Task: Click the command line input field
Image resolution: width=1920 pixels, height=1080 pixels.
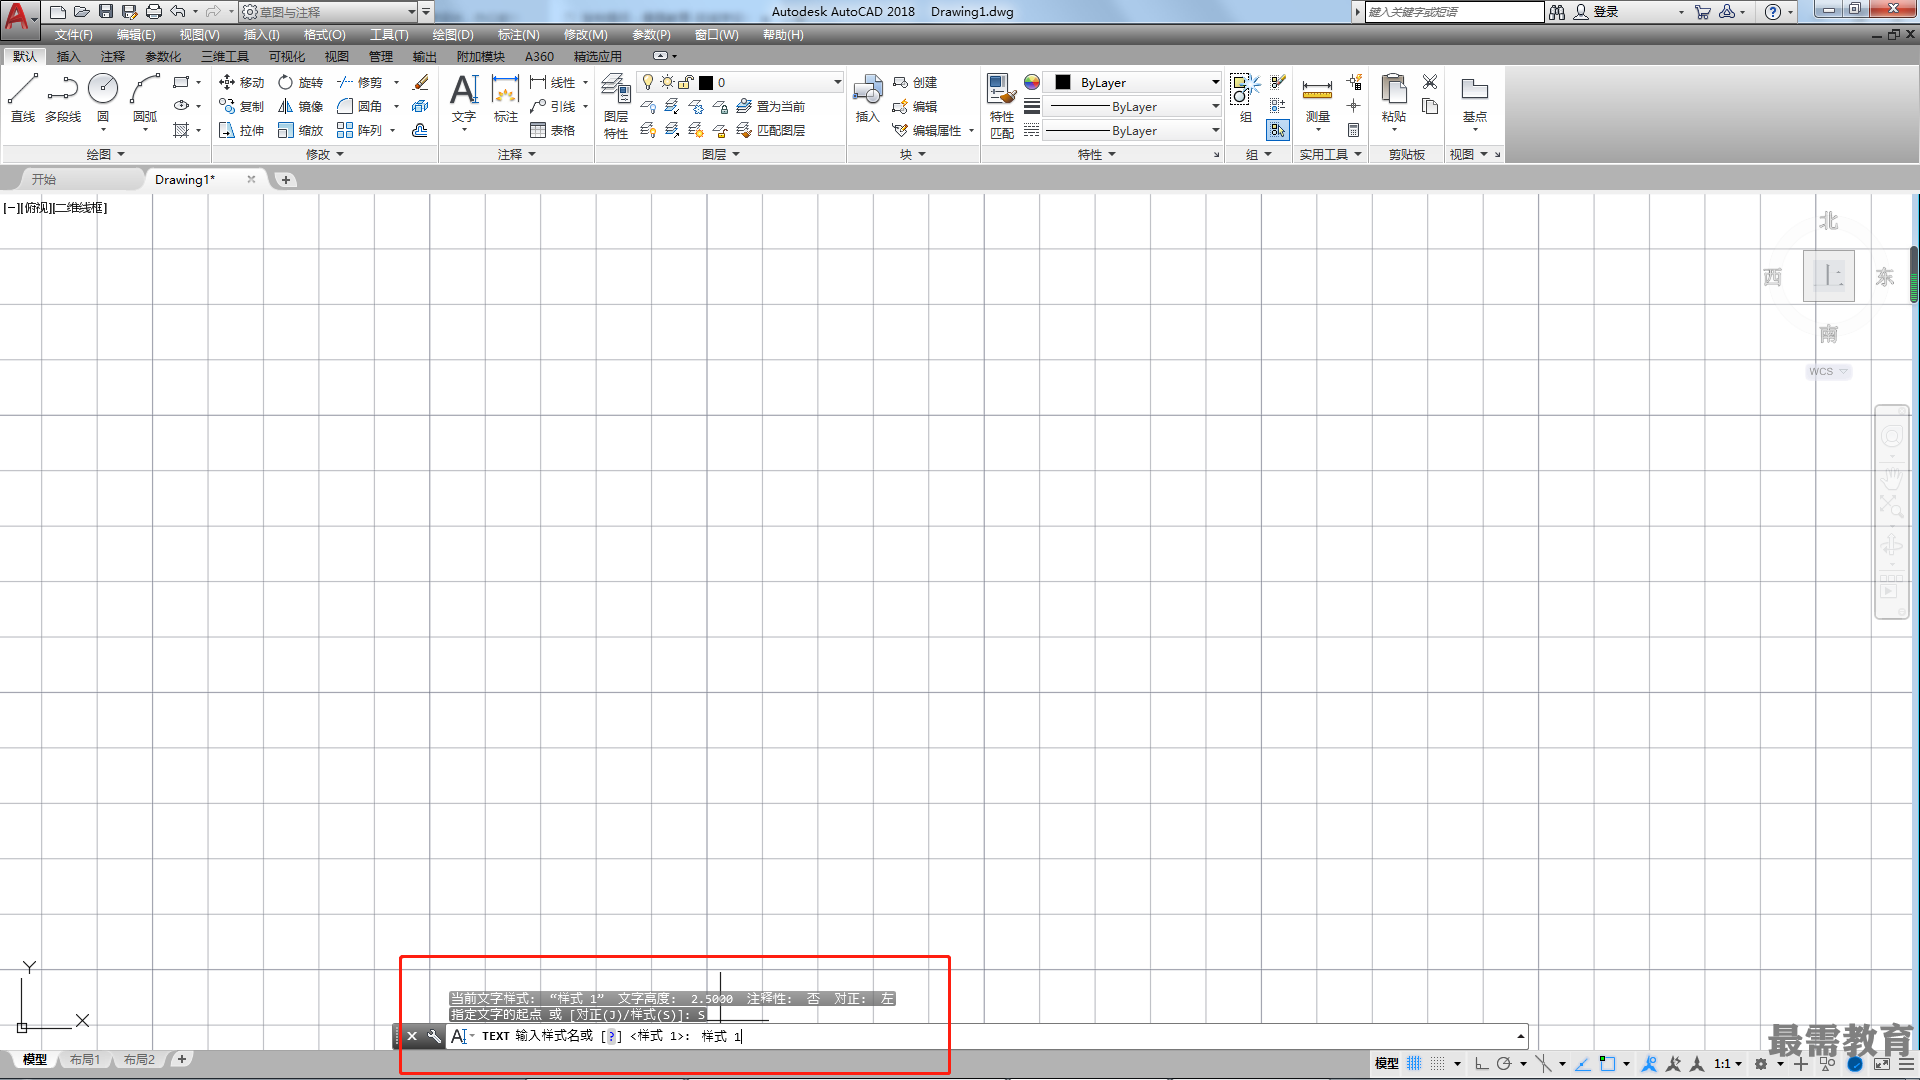Action: (x=985, y=1036)
